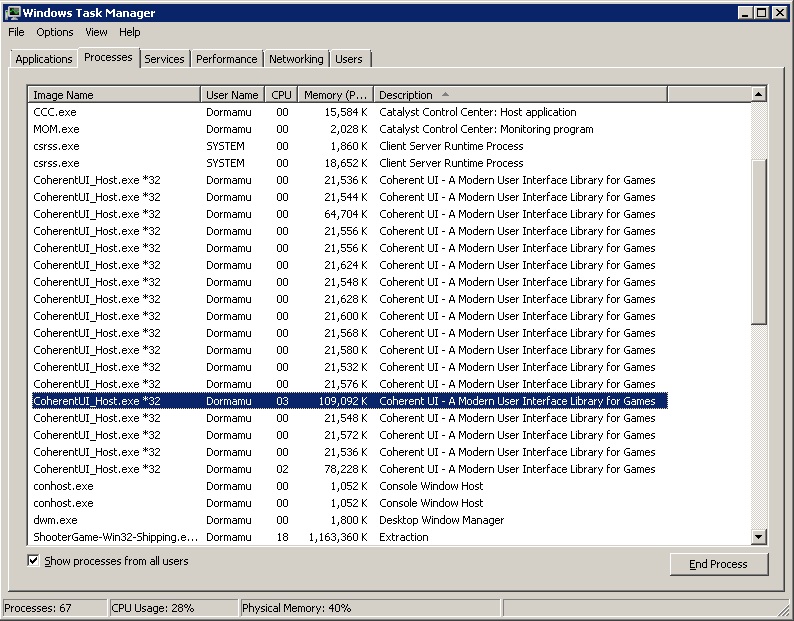
Task: Sort by the CPU column header
Action: click(281, 95)
